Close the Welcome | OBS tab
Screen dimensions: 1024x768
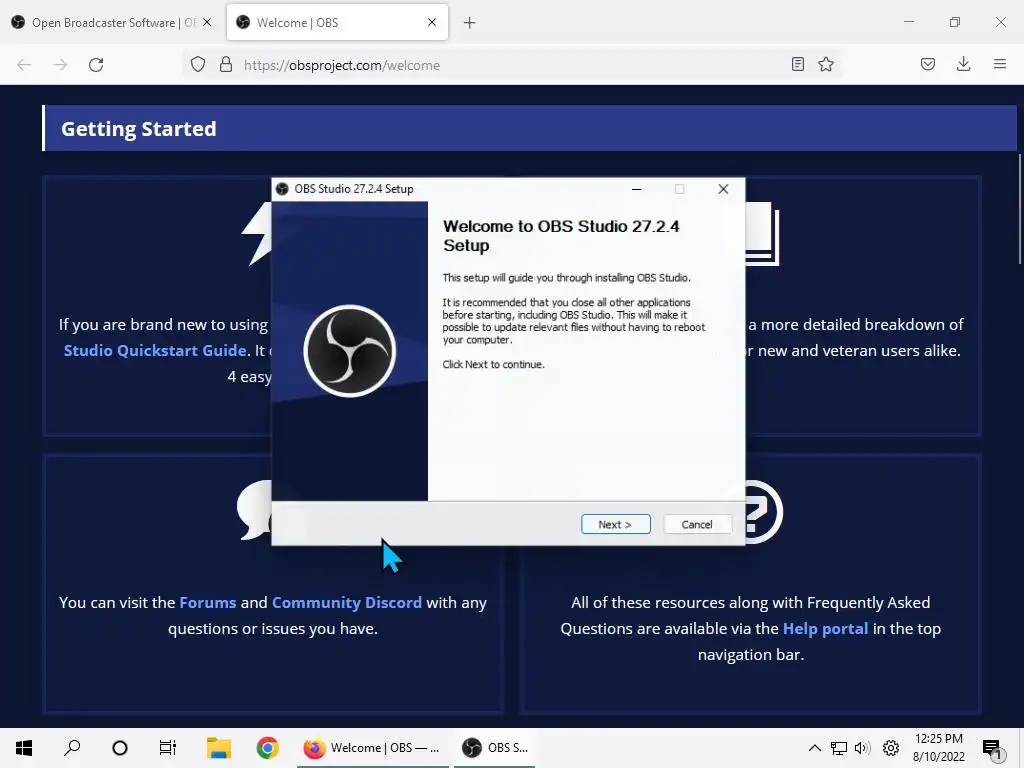click(432, 22)
